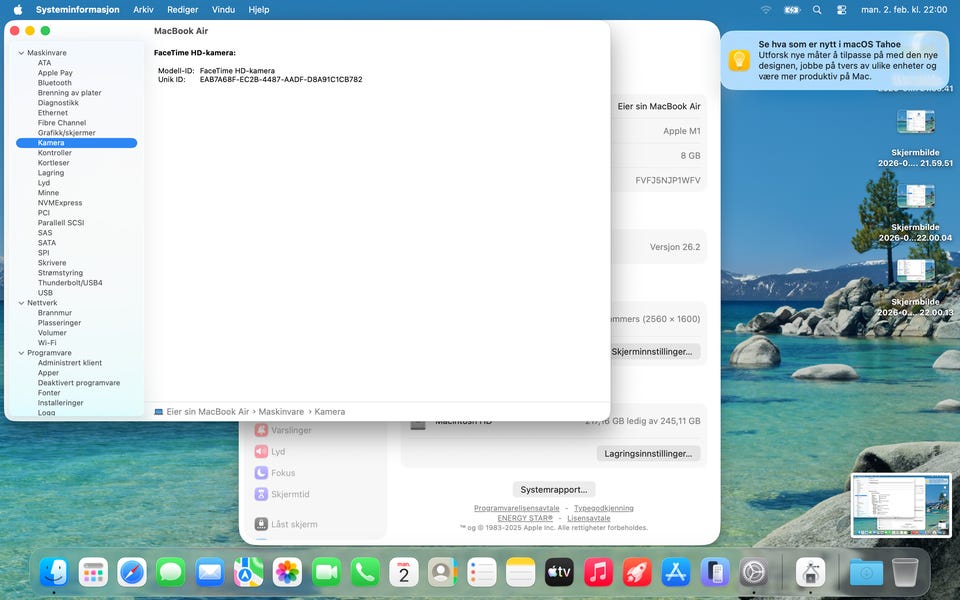Collapse the Nettverk section
The image size is (960, 600).
[21, 303]
